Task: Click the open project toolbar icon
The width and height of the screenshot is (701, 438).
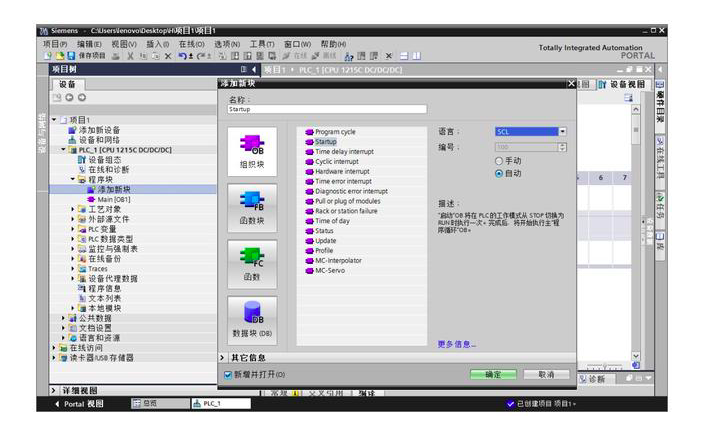Action: coord(59,56)
